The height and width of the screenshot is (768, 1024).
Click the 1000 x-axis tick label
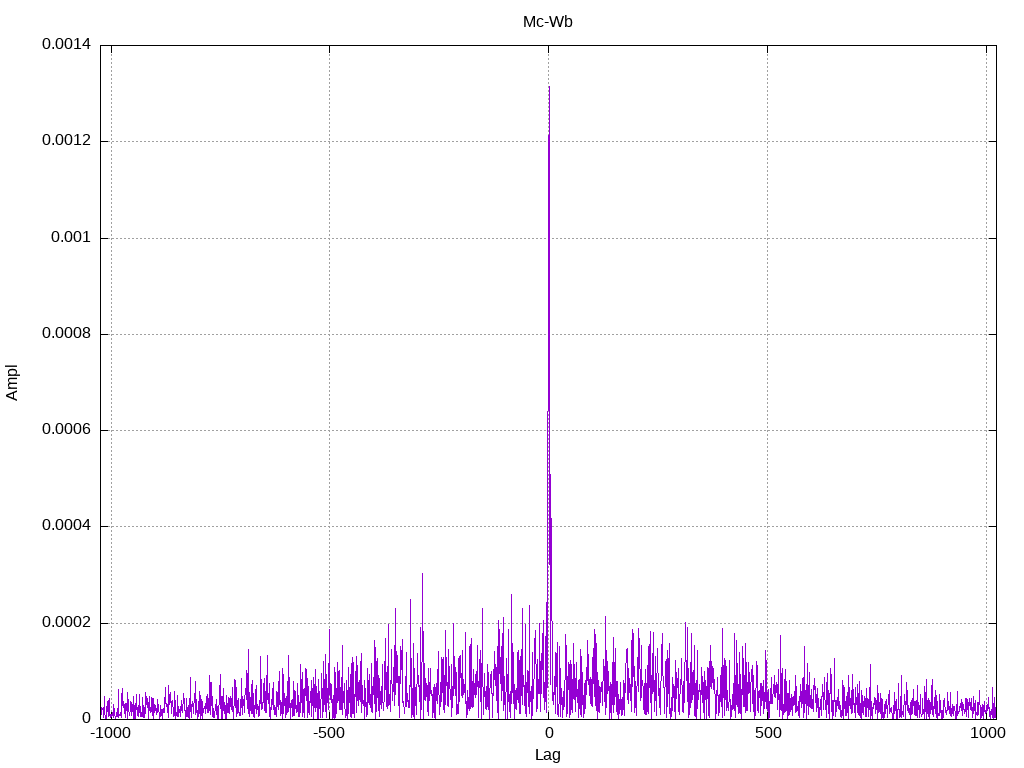pyautogui.click(x=987, y=733)
